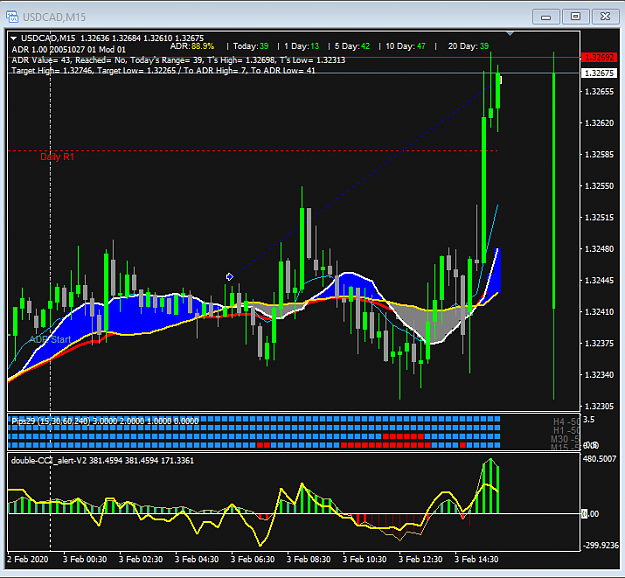Click the H1 timeframe label in Pips29 panel

pyautogui.click(x=566, y=431)
